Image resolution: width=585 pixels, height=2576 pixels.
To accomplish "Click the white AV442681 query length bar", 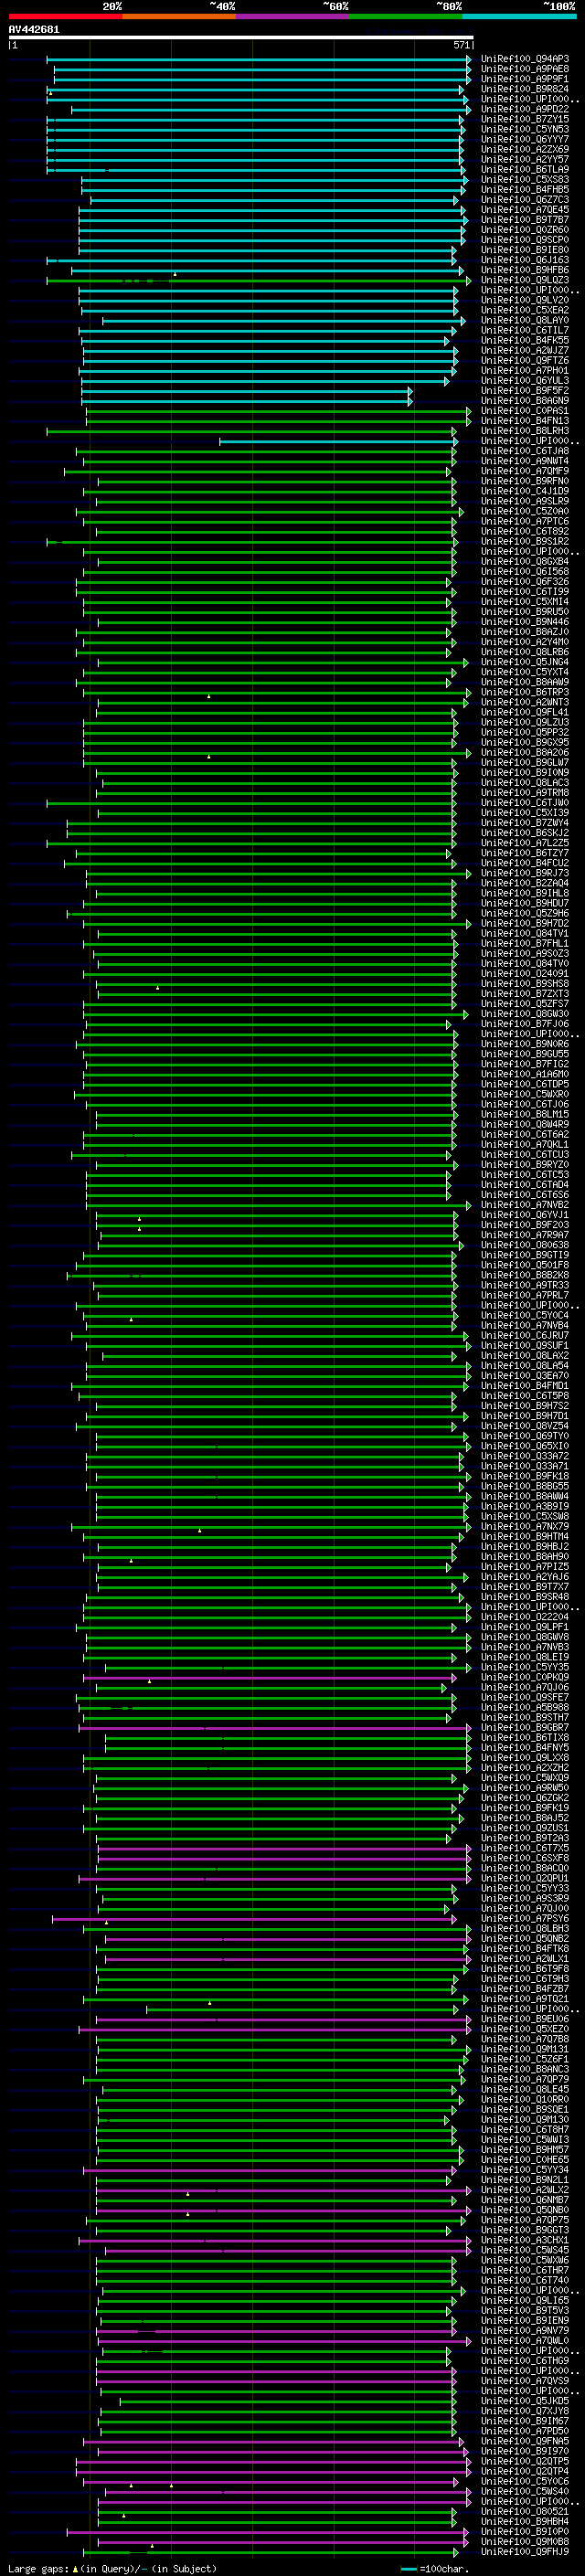I will tap(241, 37).
